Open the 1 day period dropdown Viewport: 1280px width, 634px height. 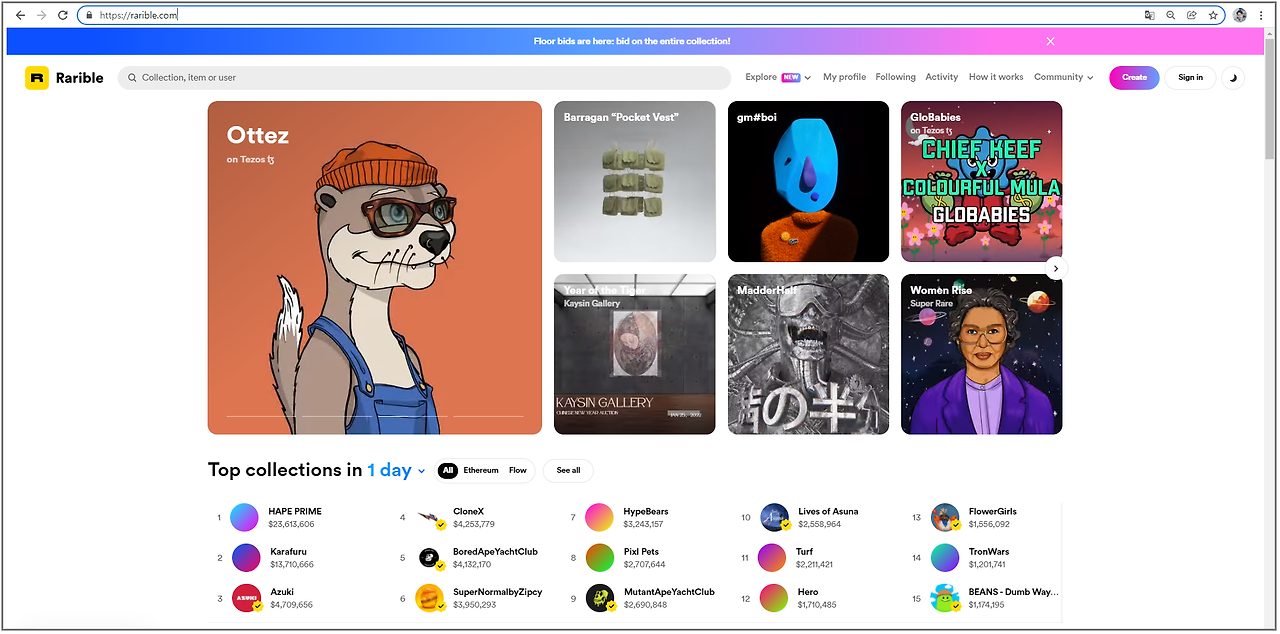pos(396,470)
